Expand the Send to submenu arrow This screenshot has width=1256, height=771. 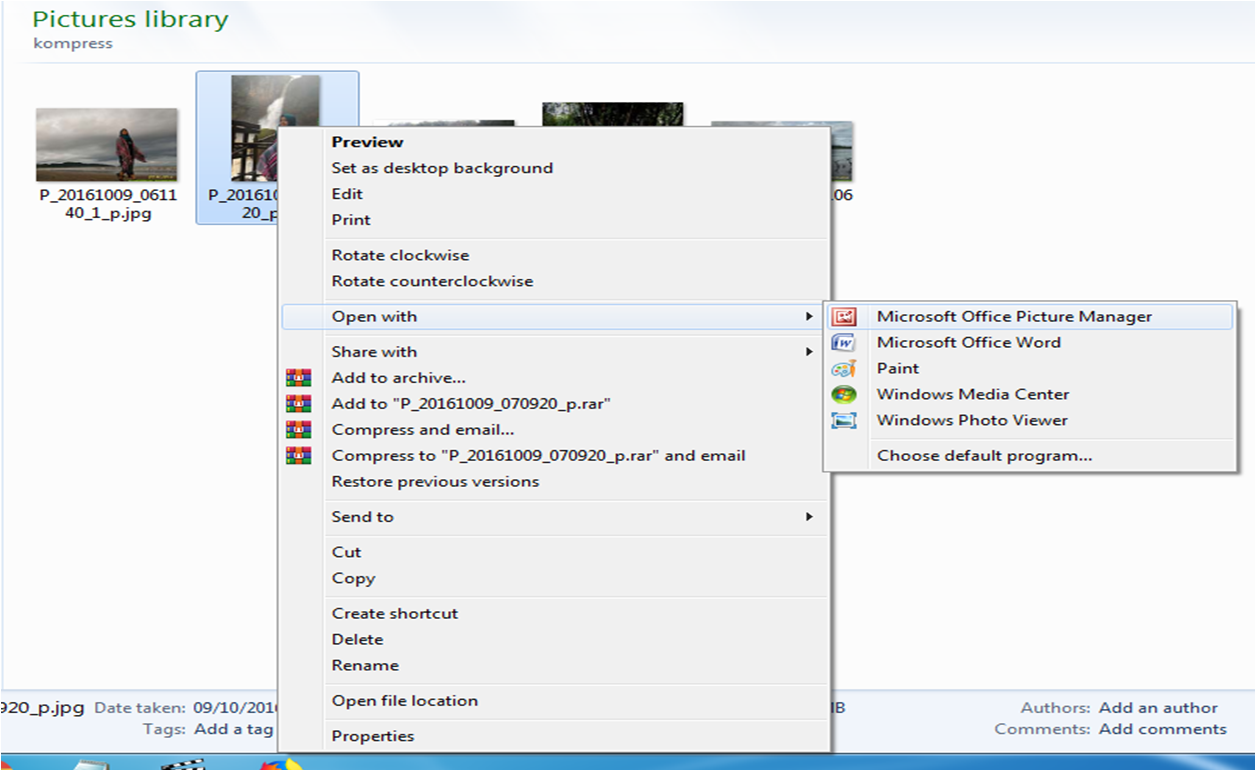pos(809,517)
